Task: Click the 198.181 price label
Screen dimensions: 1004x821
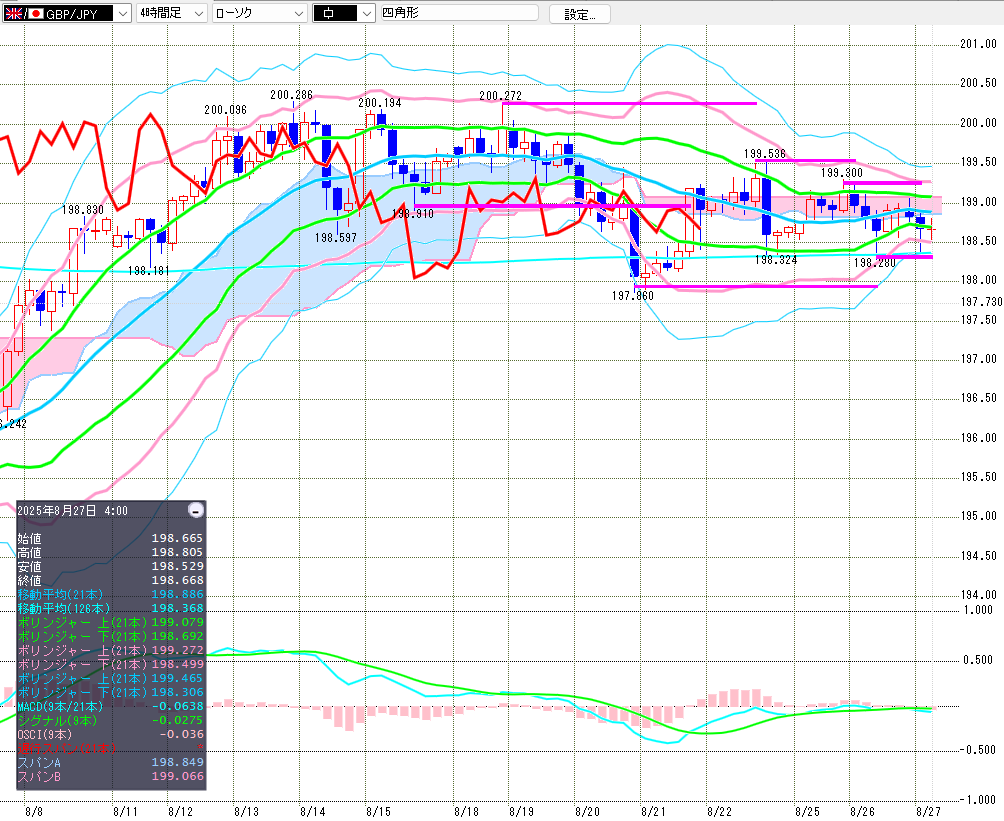Action: point(149,271)
